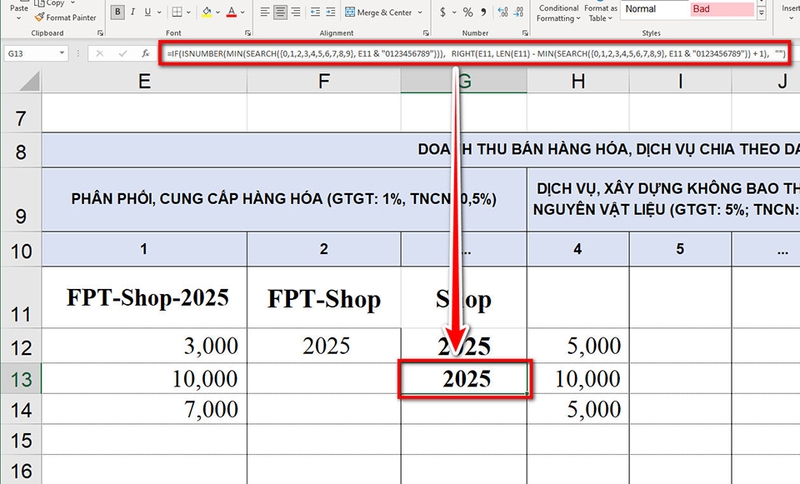Apply cell borders icon

coord(177,12)
